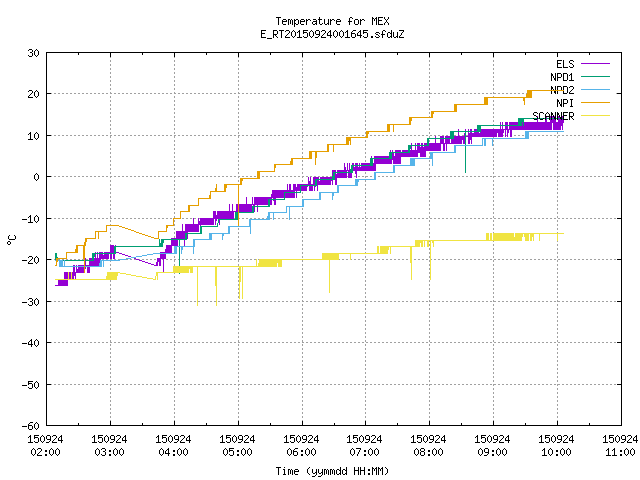Click the y-axis value 10
This screenshot has width=640, height=480.
point(33,136)
